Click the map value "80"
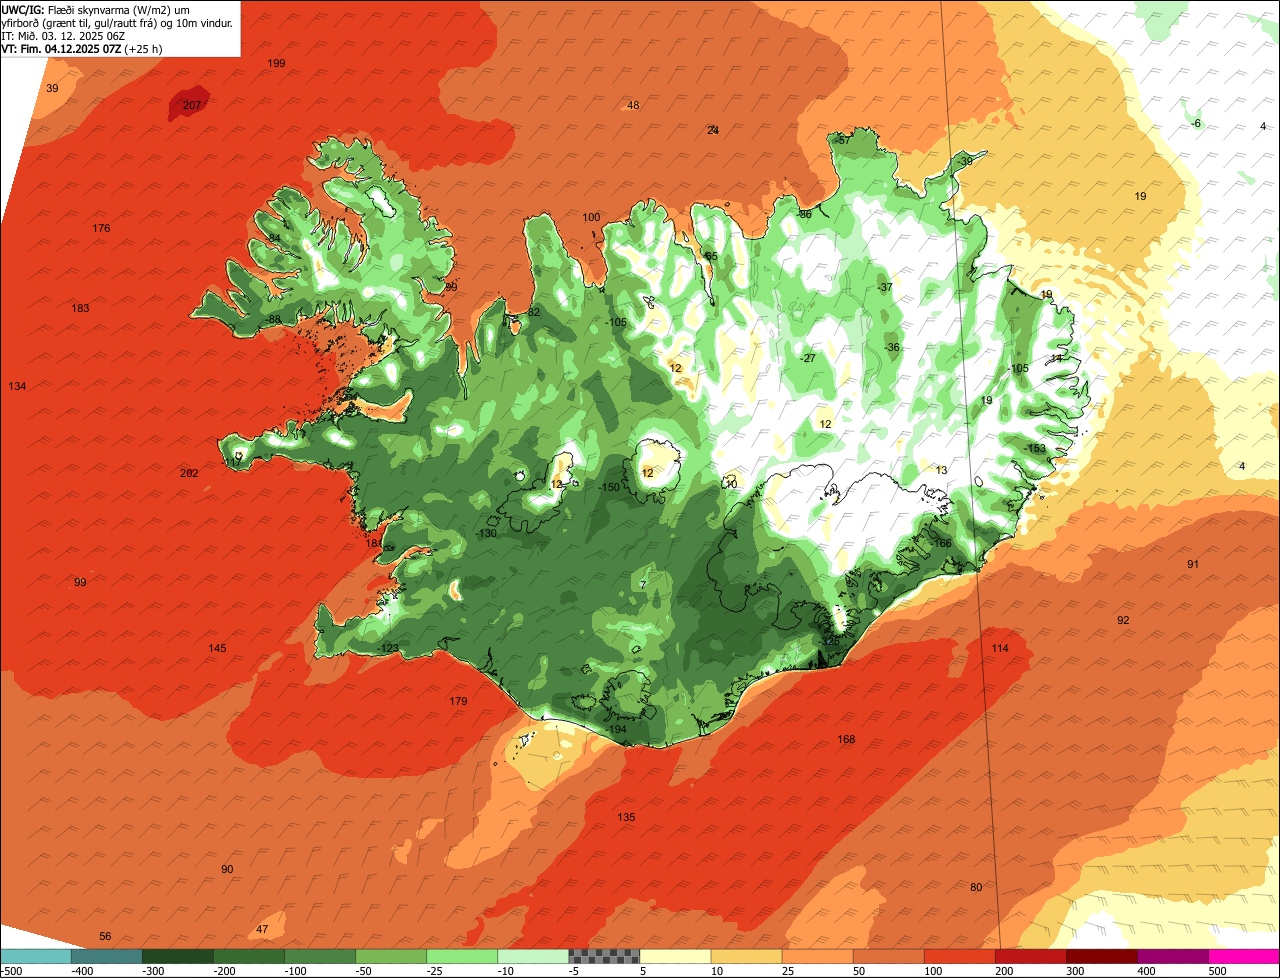 [x=976, y=887]
